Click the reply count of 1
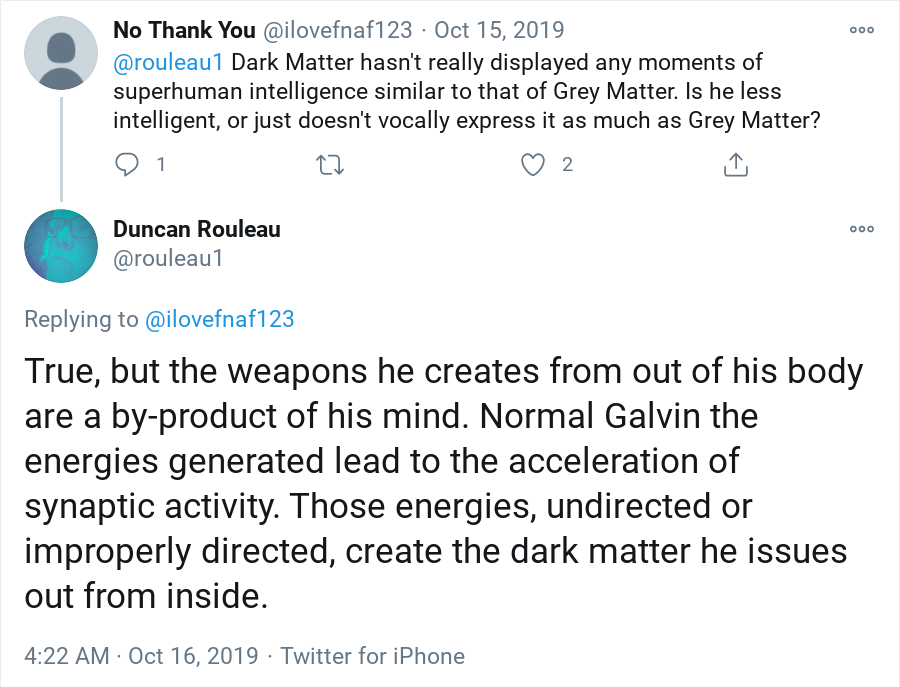Viewport: 900px width, 687px height. tap(161, 165)
